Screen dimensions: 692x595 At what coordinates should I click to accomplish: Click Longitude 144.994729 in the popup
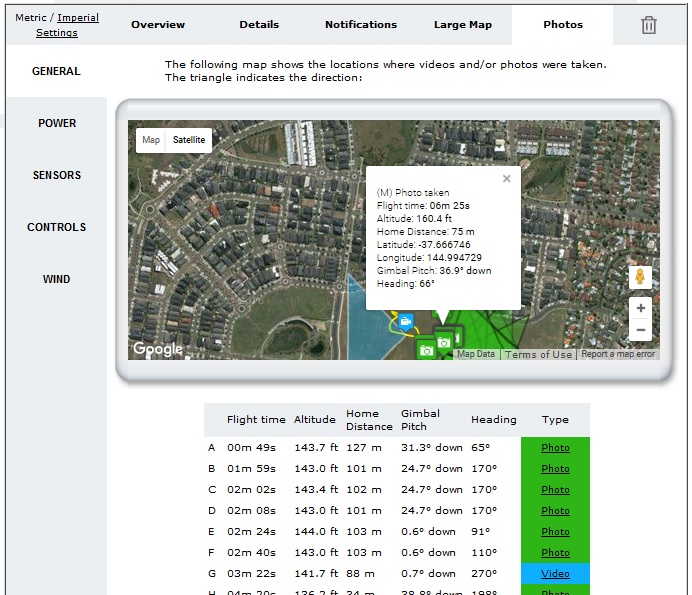(429, 258)
